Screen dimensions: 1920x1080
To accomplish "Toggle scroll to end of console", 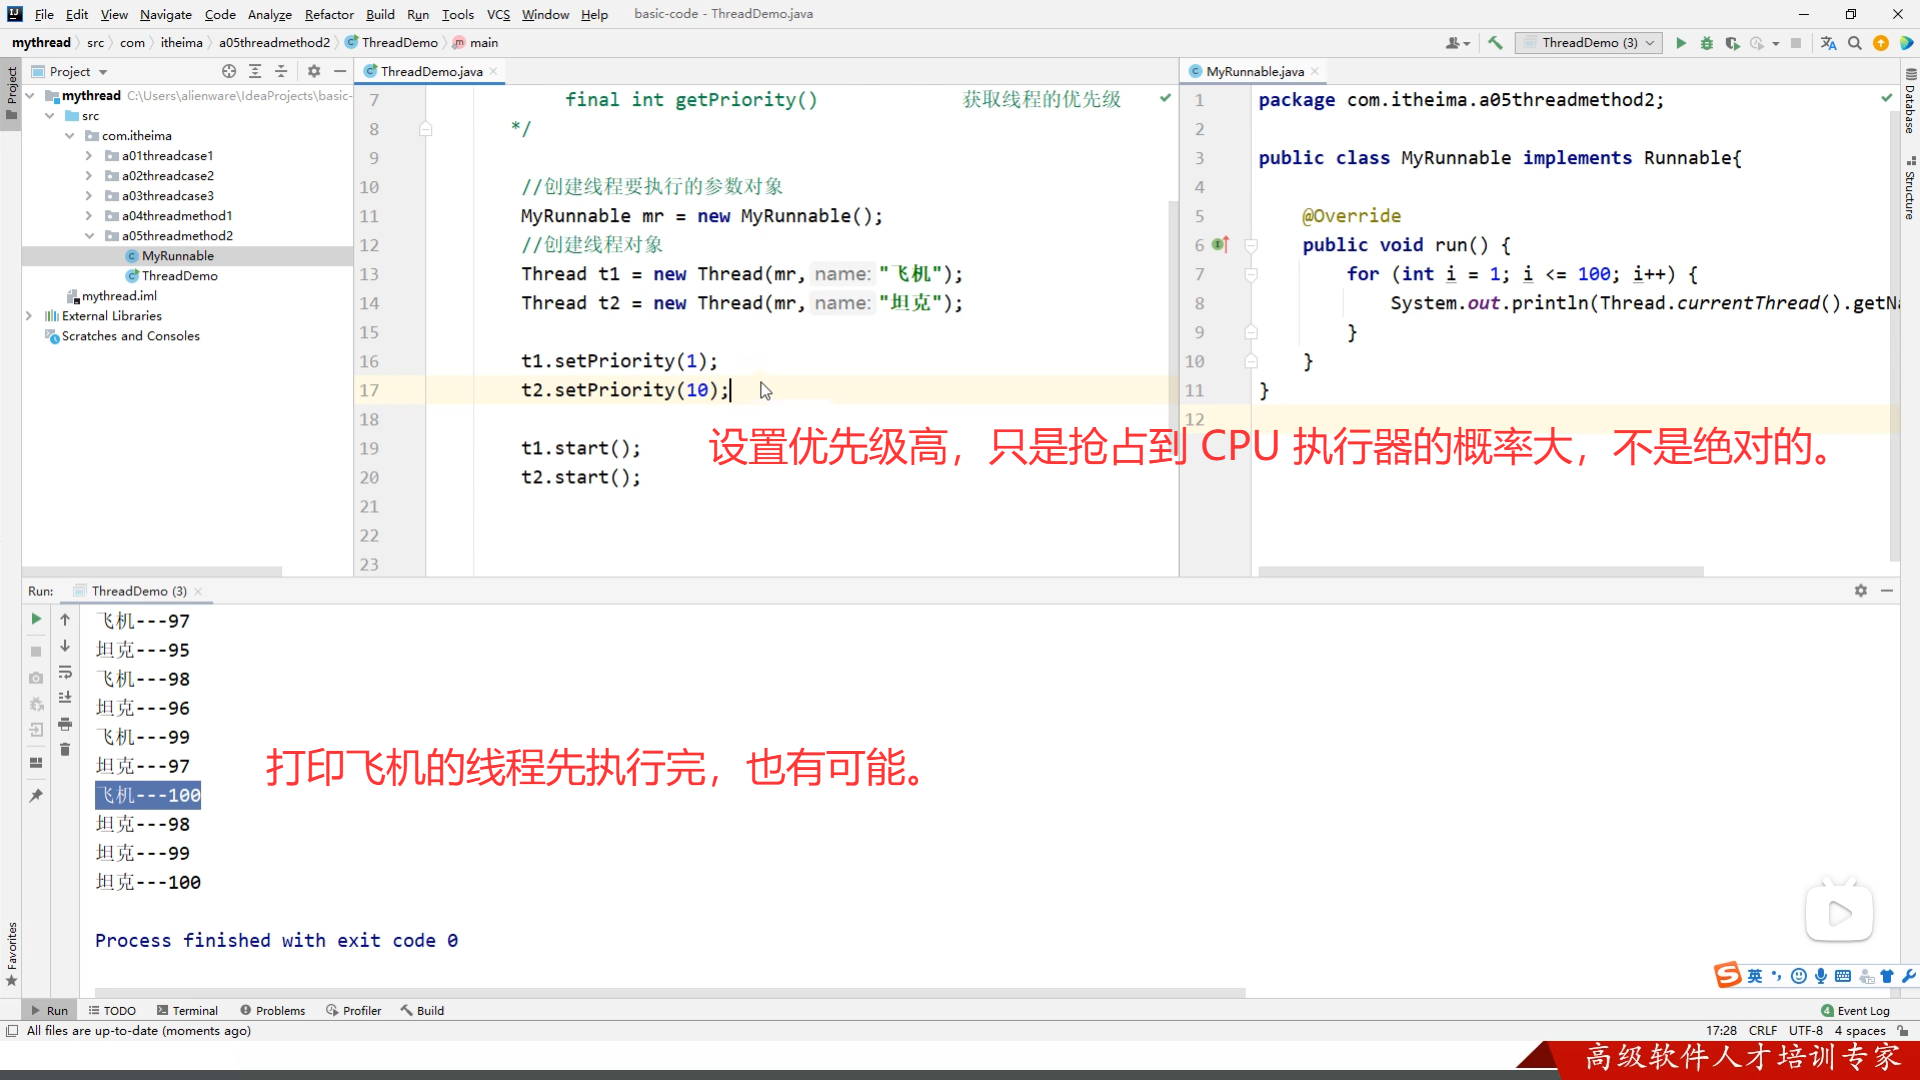I will (x=65, y=697).
